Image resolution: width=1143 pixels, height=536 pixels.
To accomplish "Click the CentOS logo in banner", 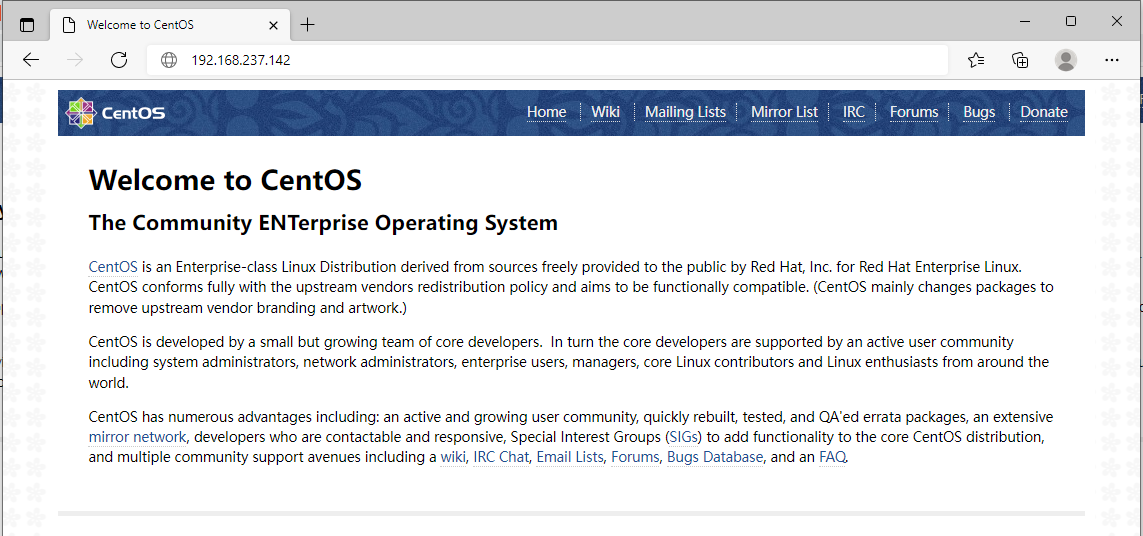I will [x=115, y=112].
